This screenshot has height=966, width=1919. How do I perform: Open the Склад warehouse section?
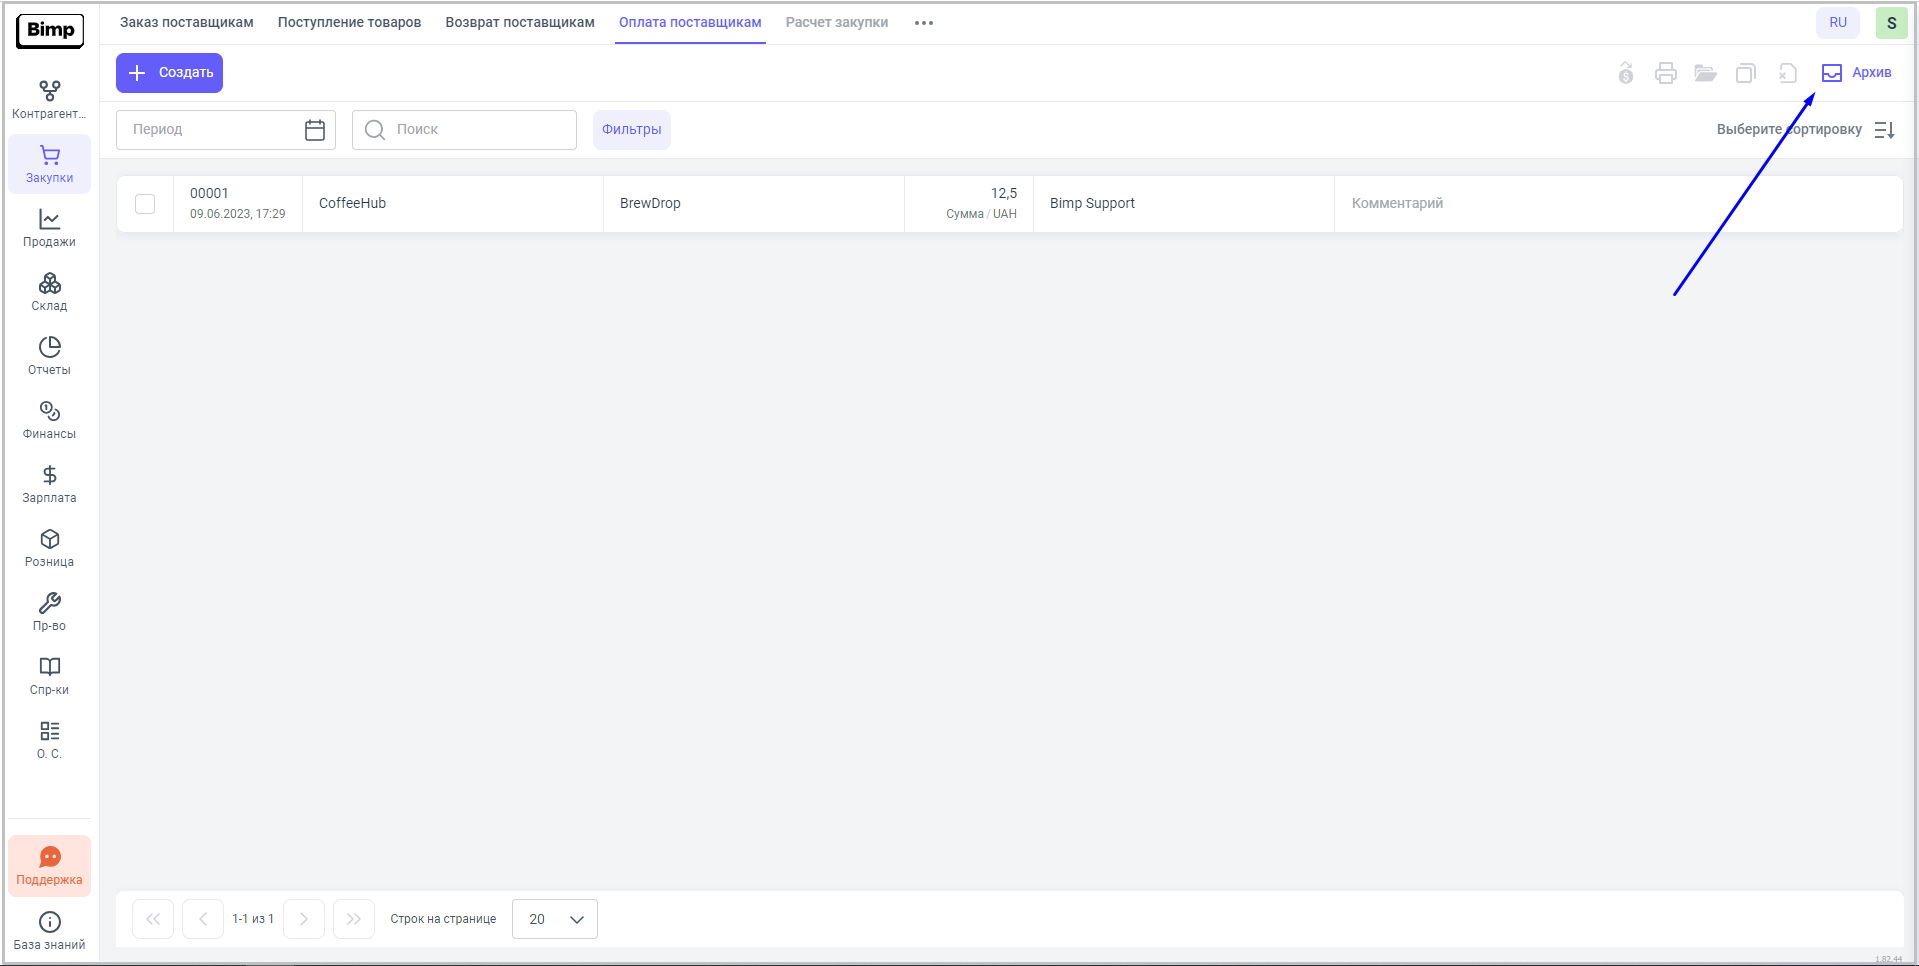(49, 292)
